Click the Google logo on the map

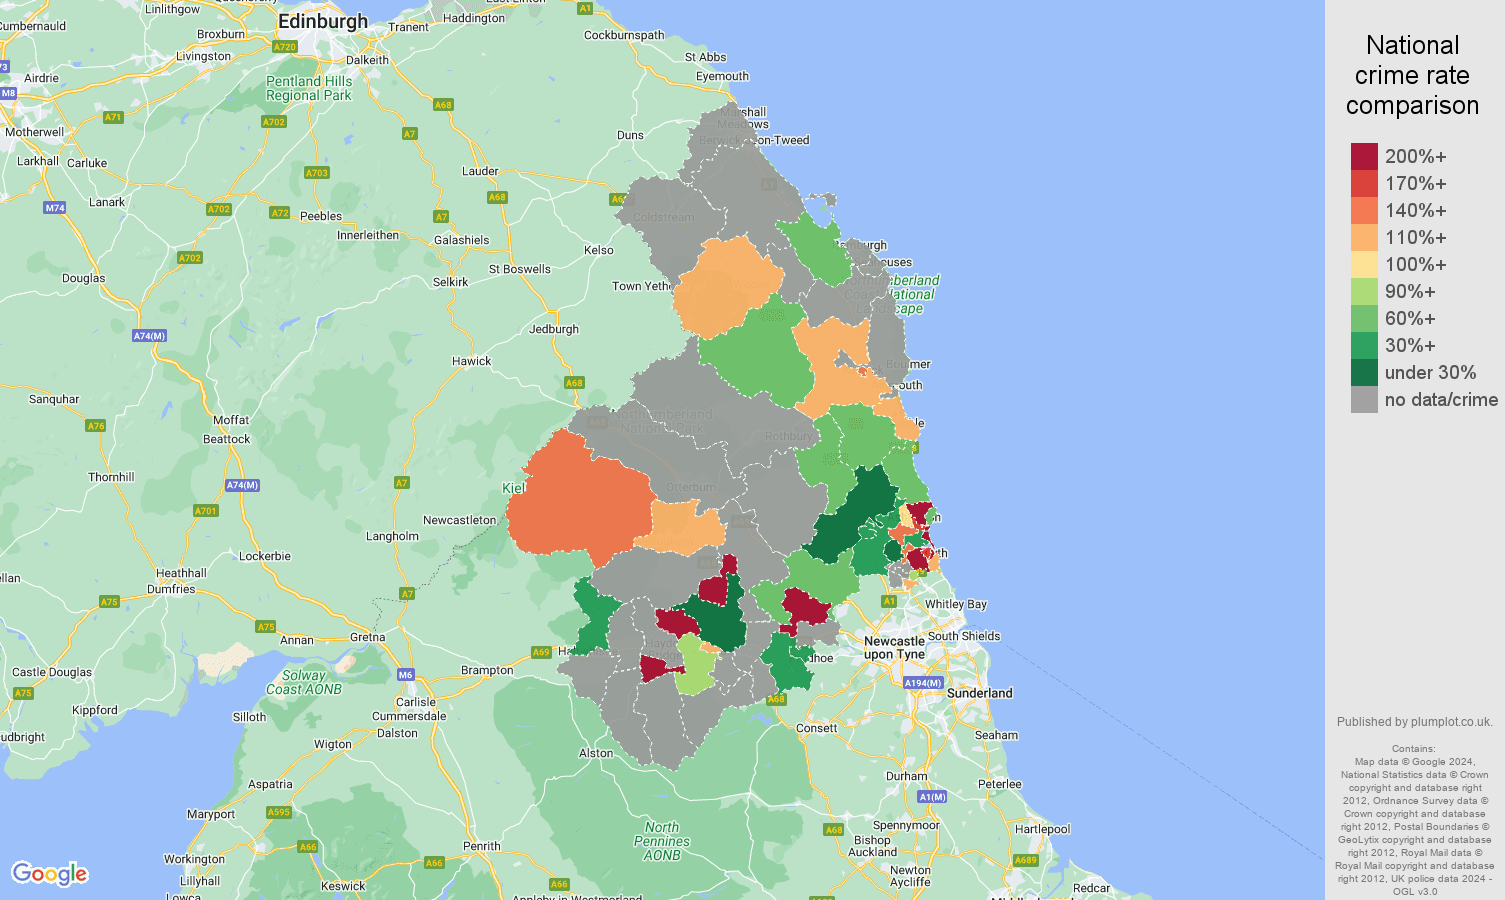pyautogui.click(x=50, y=874)
